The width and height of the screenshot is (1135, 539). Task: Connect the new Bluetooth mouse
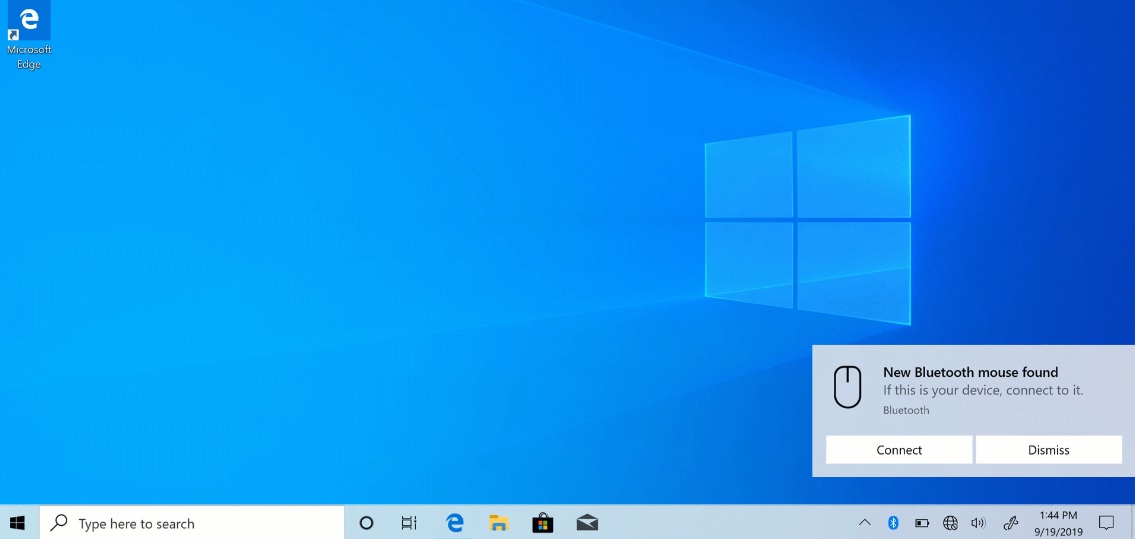899,450
